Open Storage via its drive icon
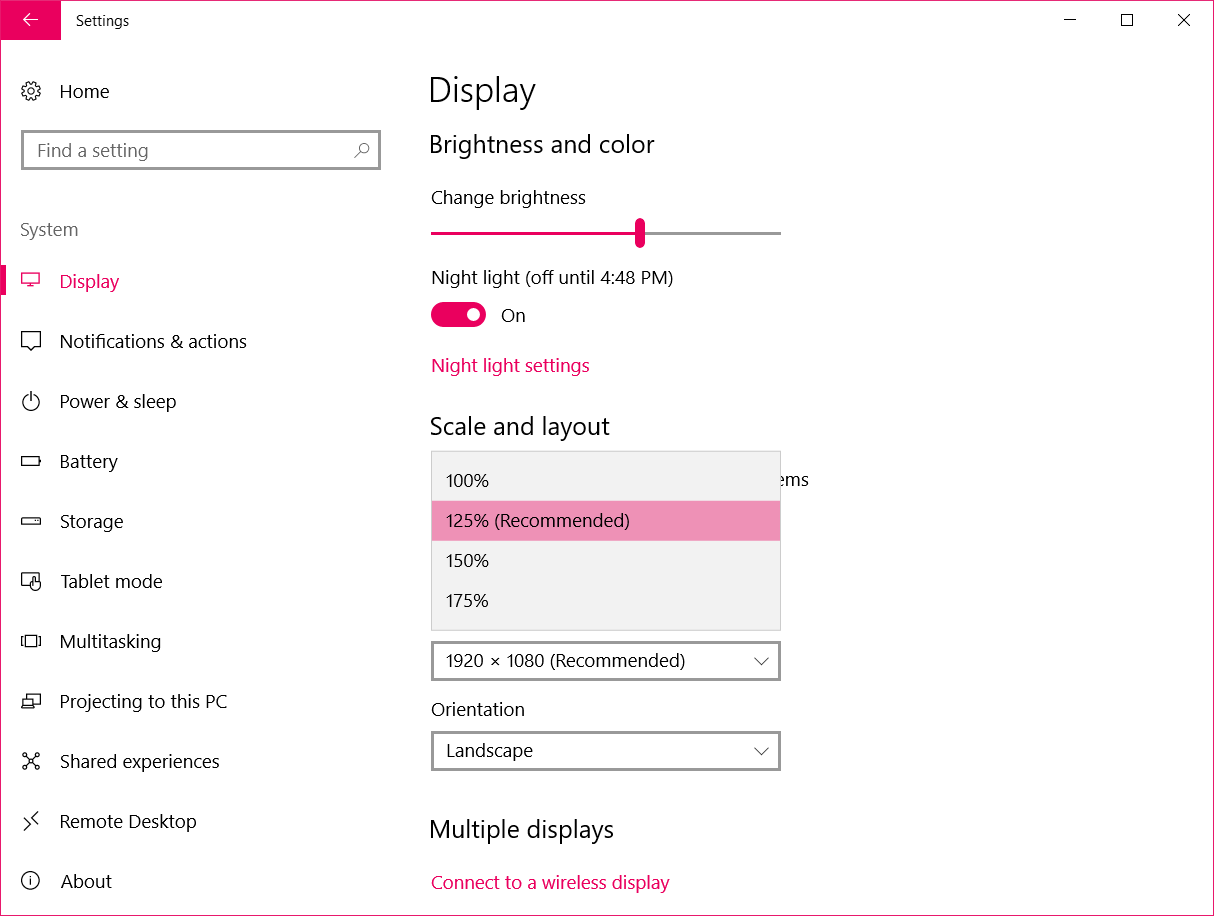Image resolution: width=1214 pixels, height=916 pixels. pos(31,521)
